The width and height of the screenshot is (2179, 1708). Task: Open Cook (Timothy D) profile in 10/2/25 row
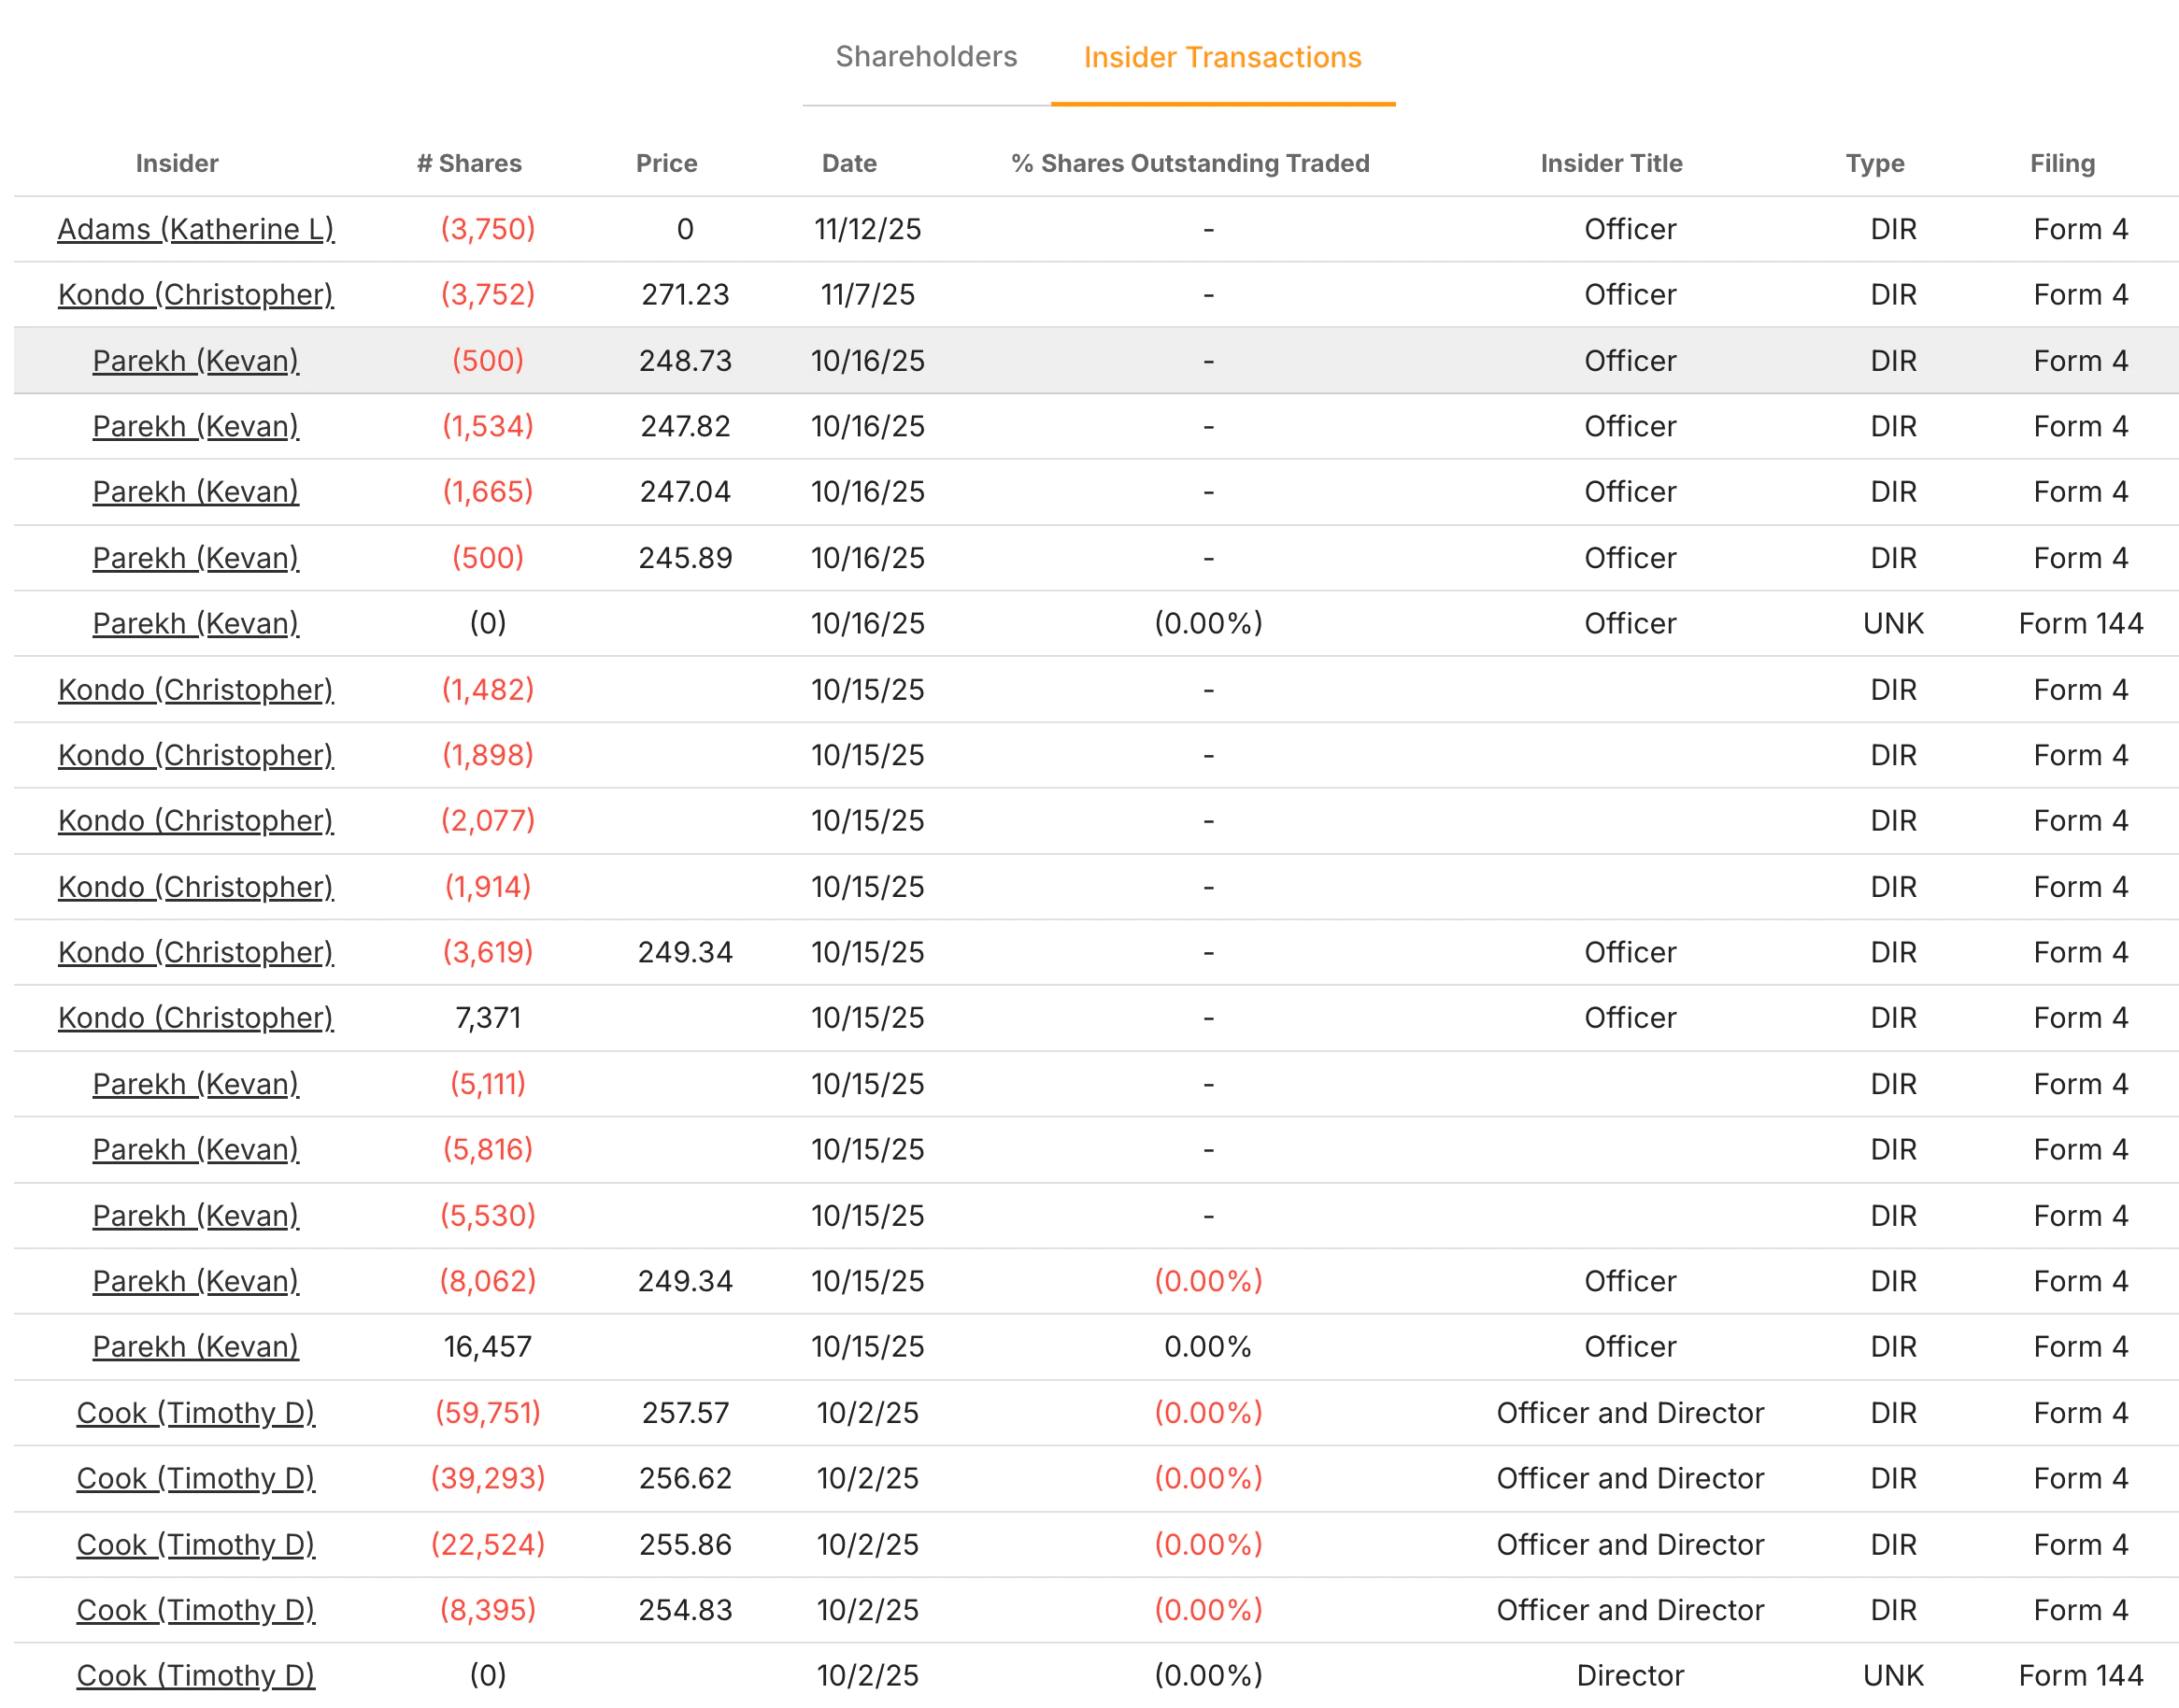point(196,1413)
